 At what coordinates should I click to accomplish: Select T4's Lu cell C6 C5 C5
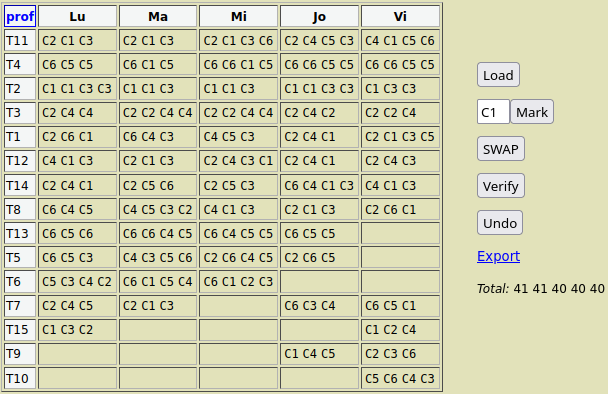point(78,65)
